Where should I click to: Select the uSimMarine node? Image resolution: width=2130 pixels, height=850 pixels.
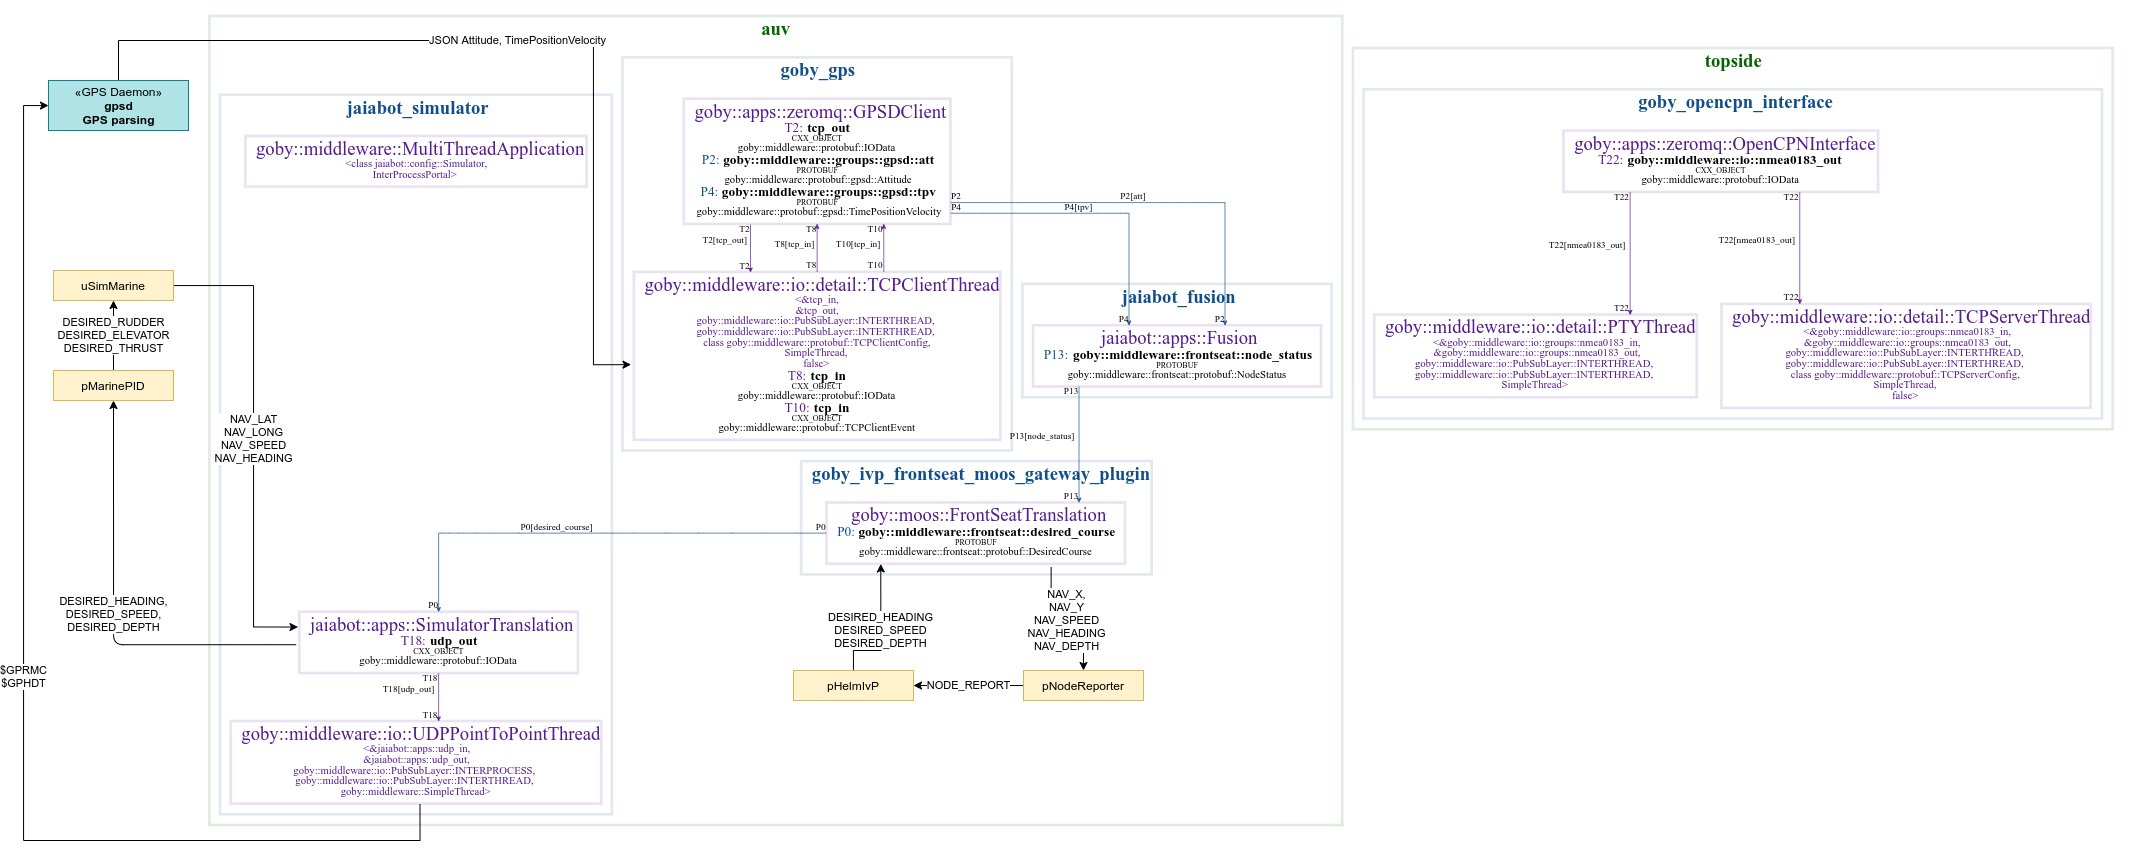(x=113, y=286)
